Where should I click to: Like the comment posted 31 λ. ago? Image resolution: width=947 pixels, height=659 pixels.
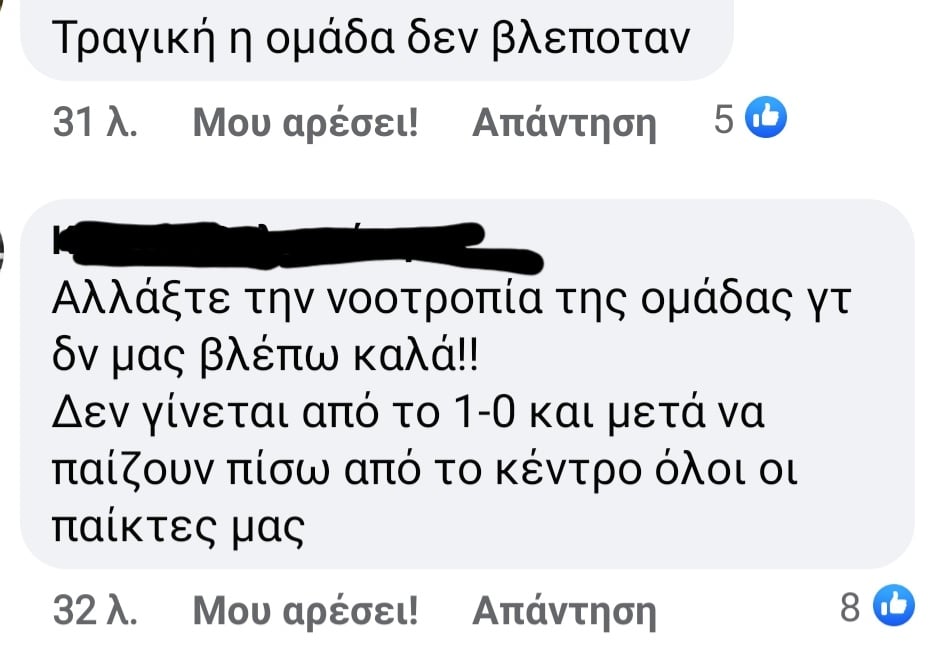click(x=306, y=123)
